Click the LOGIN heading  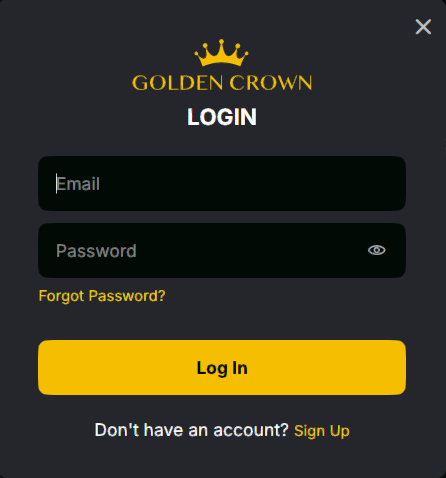click(222, 117)
